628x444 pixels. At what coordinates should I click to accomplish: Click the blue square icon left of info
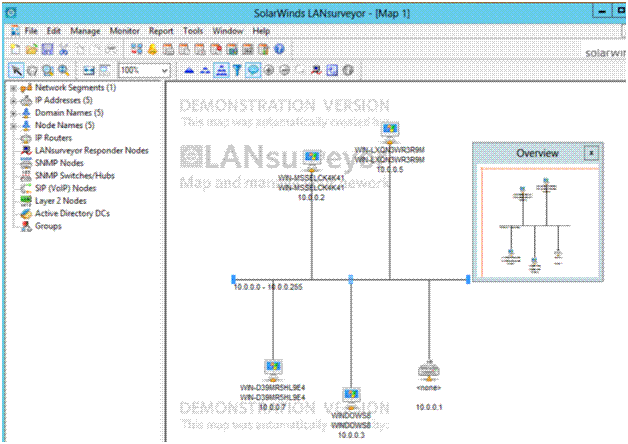point(332,71)
